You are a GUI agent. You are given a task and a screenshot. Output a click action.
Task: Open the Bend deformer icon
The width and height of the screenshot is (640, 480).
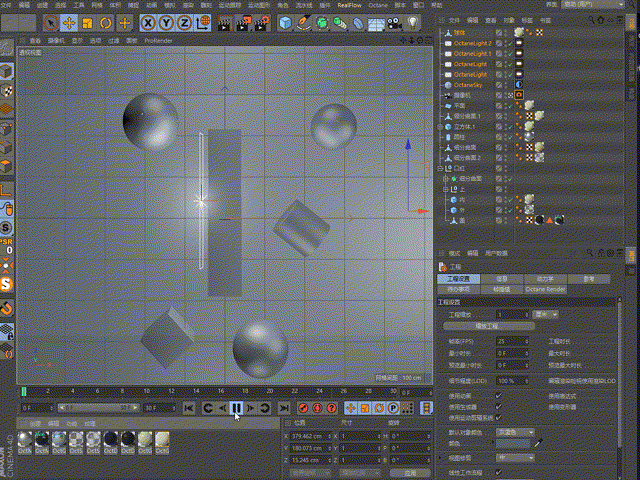[x=358, y=23]
